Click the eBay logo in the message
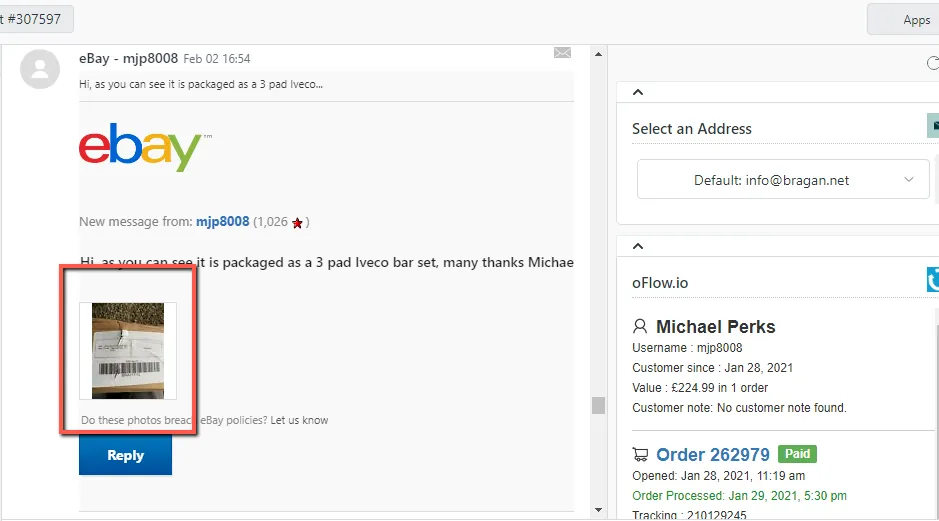 coord(146,147)
